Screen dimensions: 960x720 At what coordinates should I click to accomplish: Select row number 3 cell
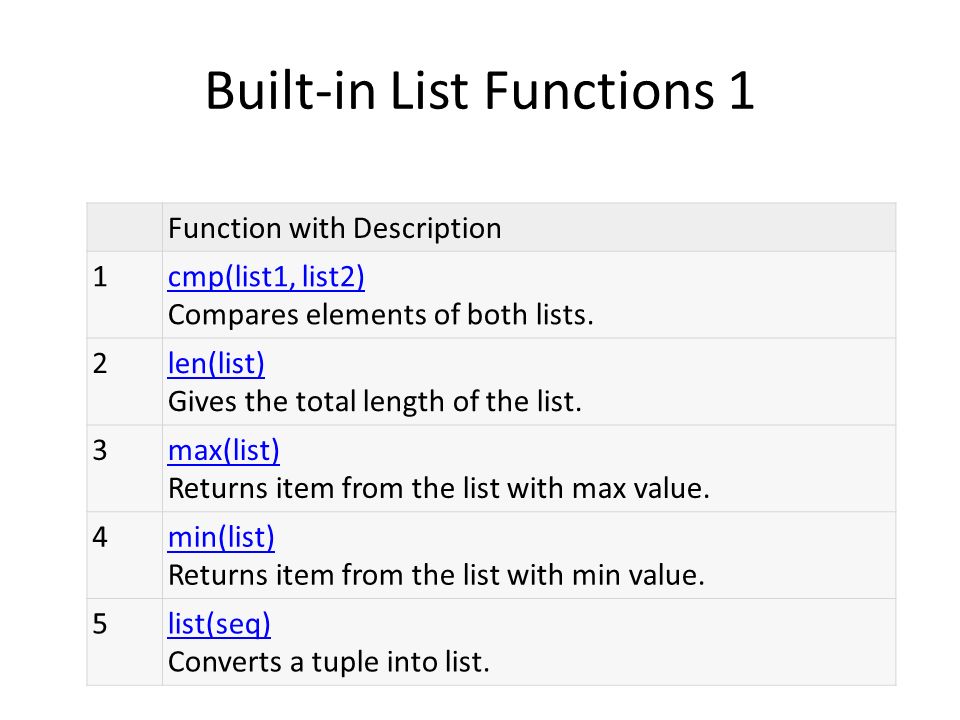click(124, 468)
